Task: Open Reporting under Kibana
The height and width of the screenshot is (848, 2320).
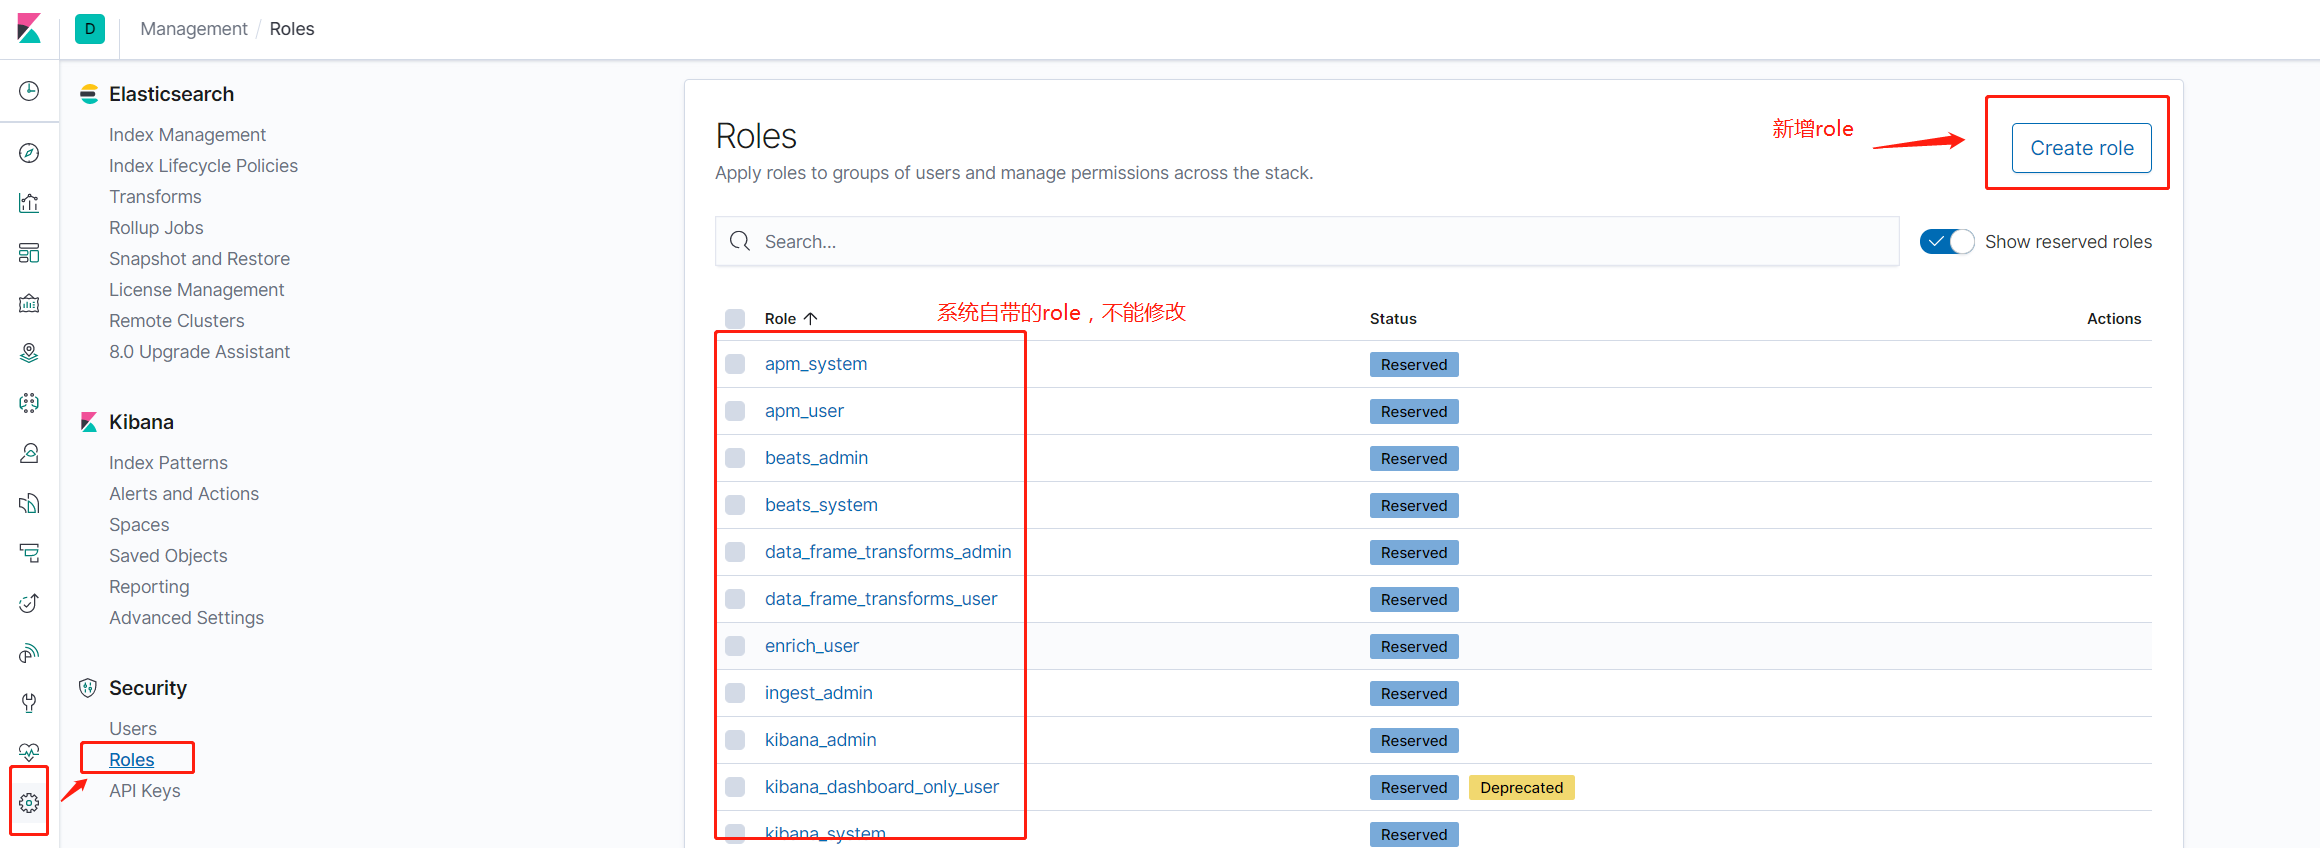Action: [x=149, y=586]
